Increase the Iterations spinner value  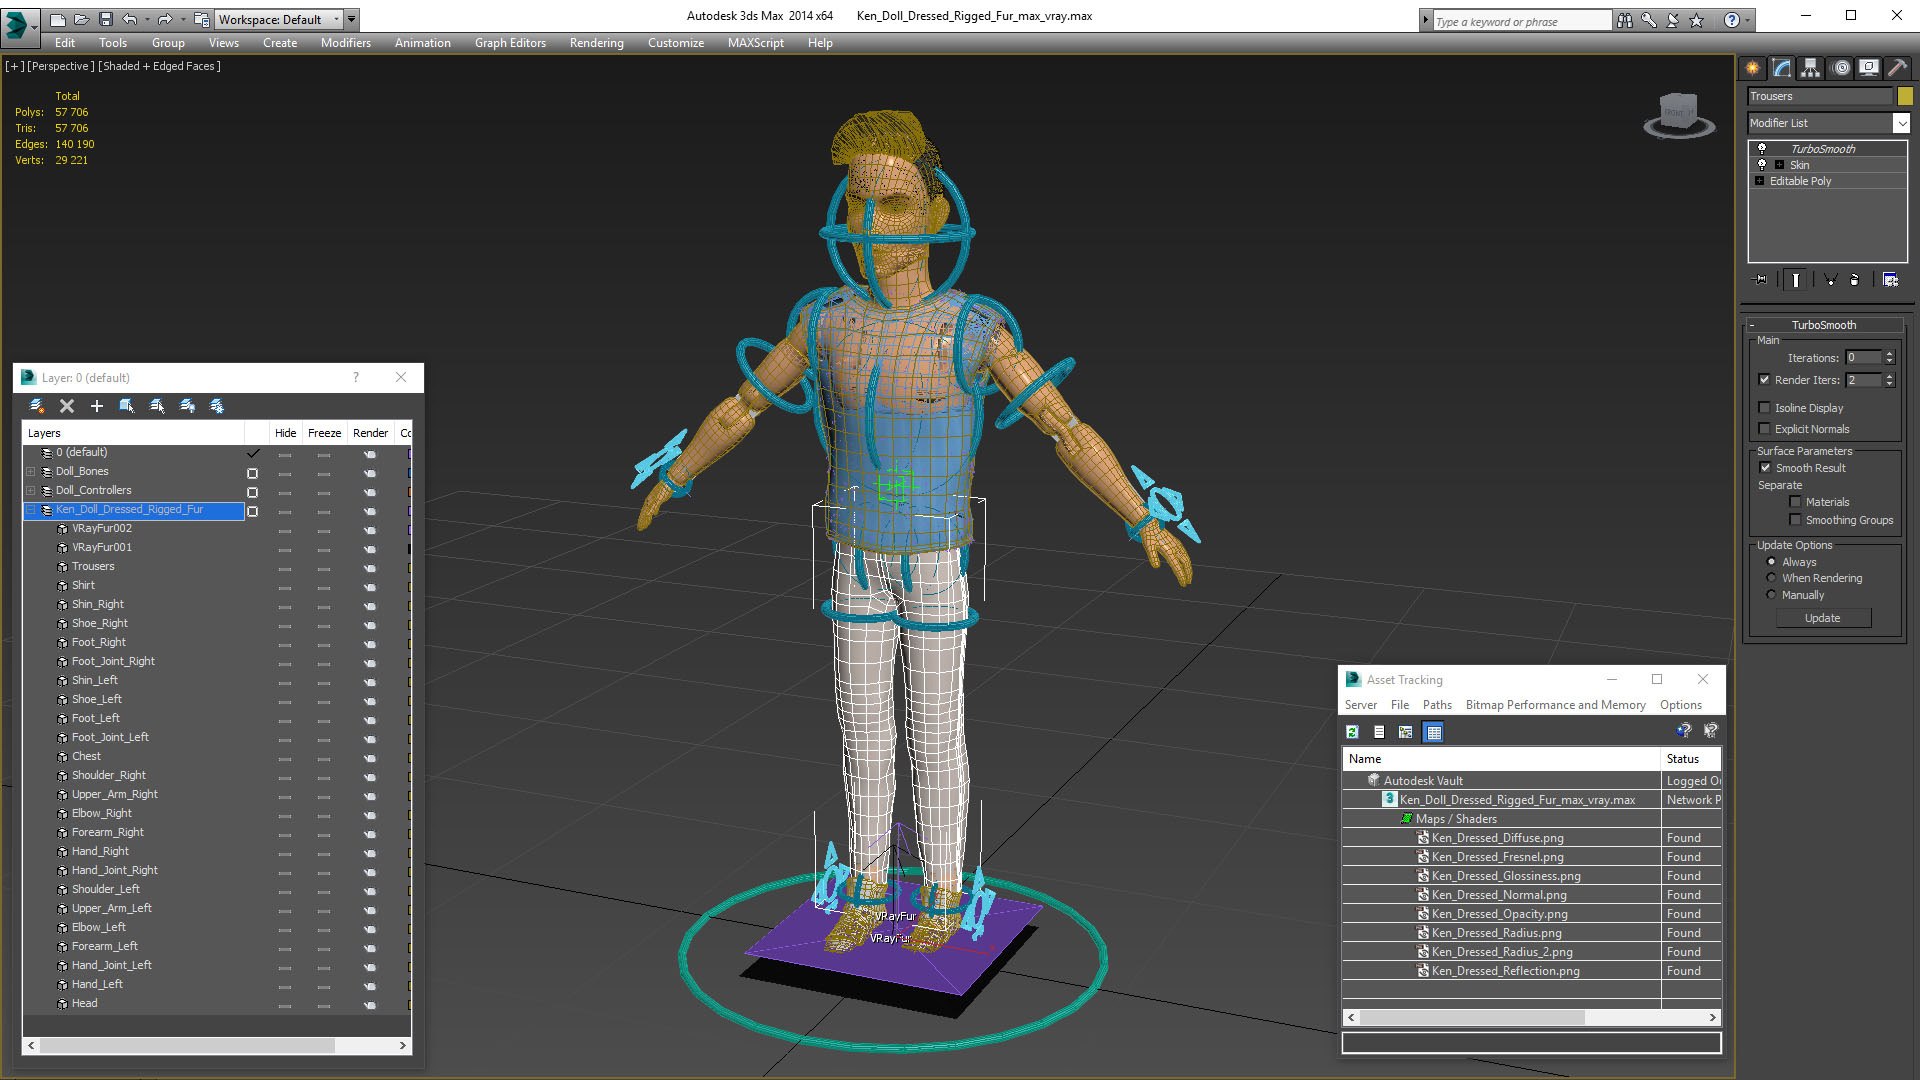(1889, 354)
